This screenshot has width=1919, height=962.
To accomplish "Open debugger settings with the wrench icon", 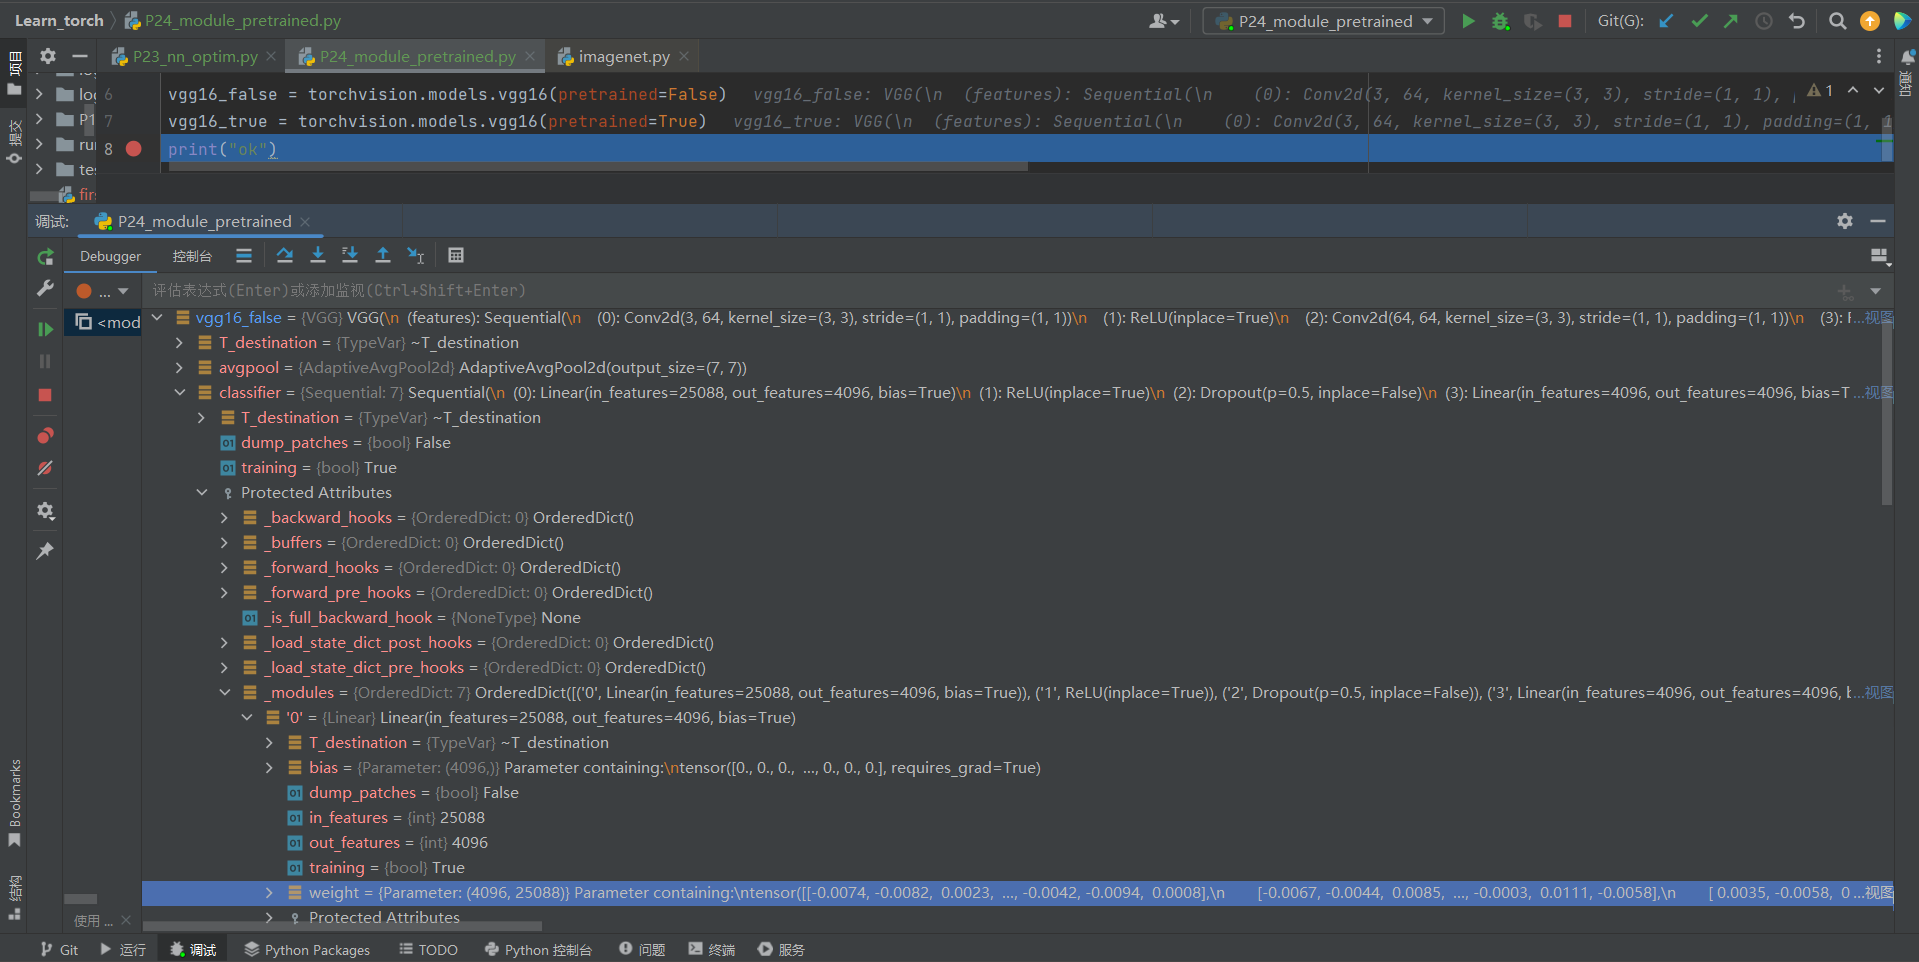I will pos(45,288).
